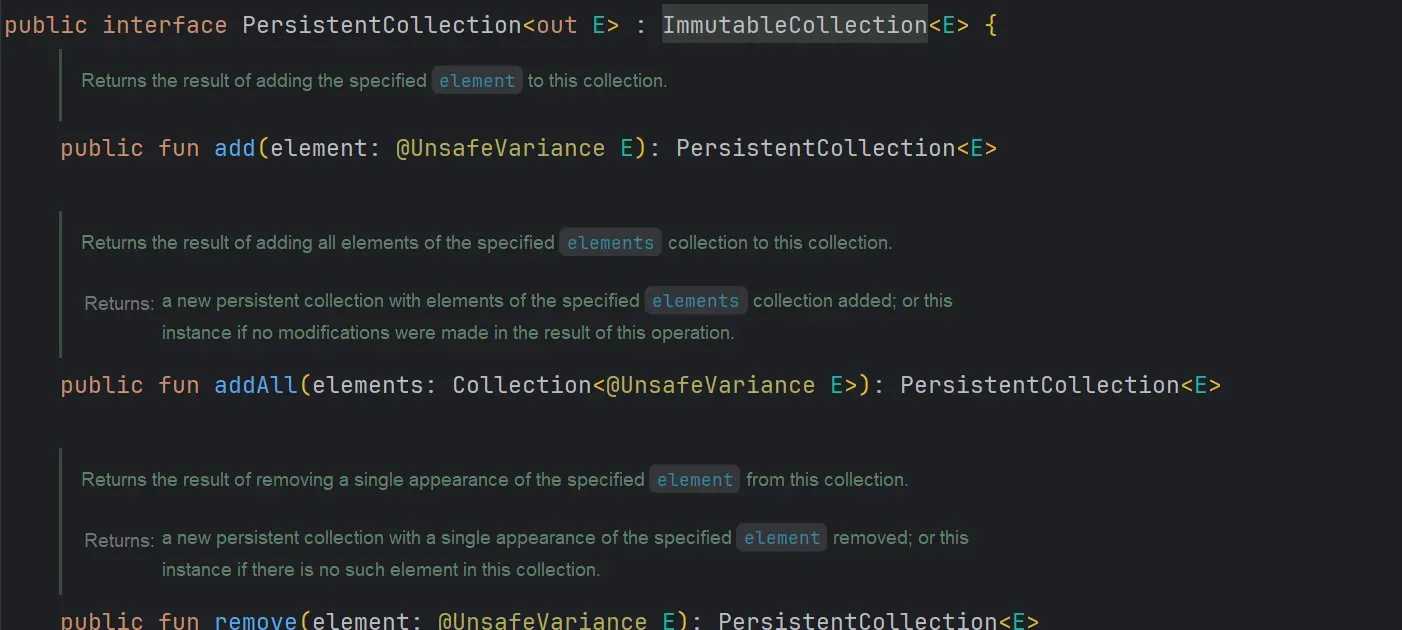The image size is (1402, 630).
Task: Click @UnsafeVariance annotation in add signature
Action: (x=500, y=149)
